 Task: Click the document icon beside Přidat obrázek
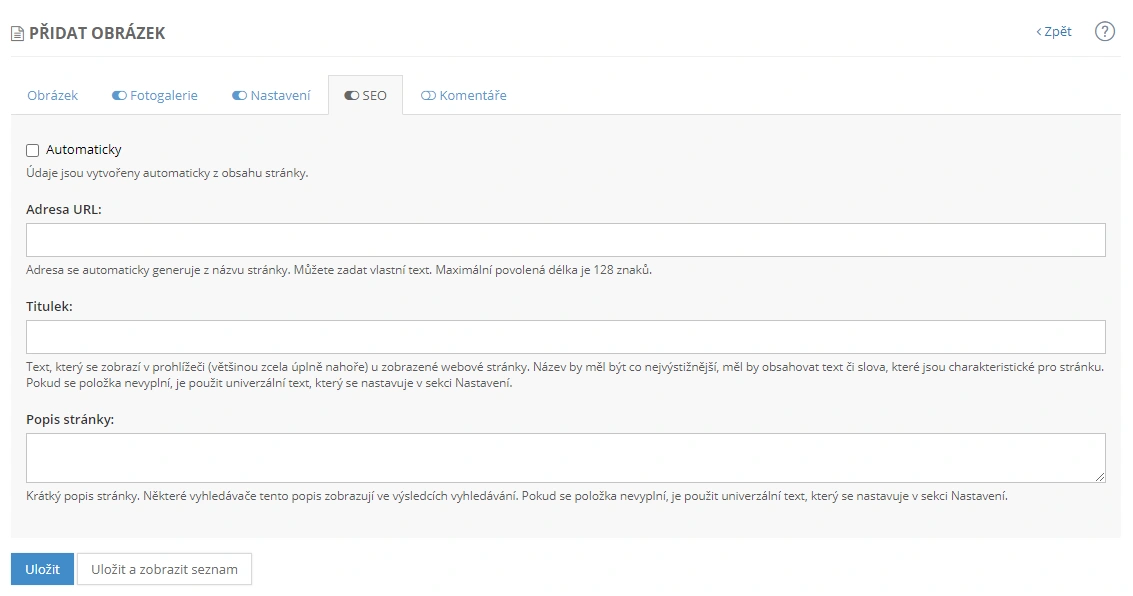17,34
